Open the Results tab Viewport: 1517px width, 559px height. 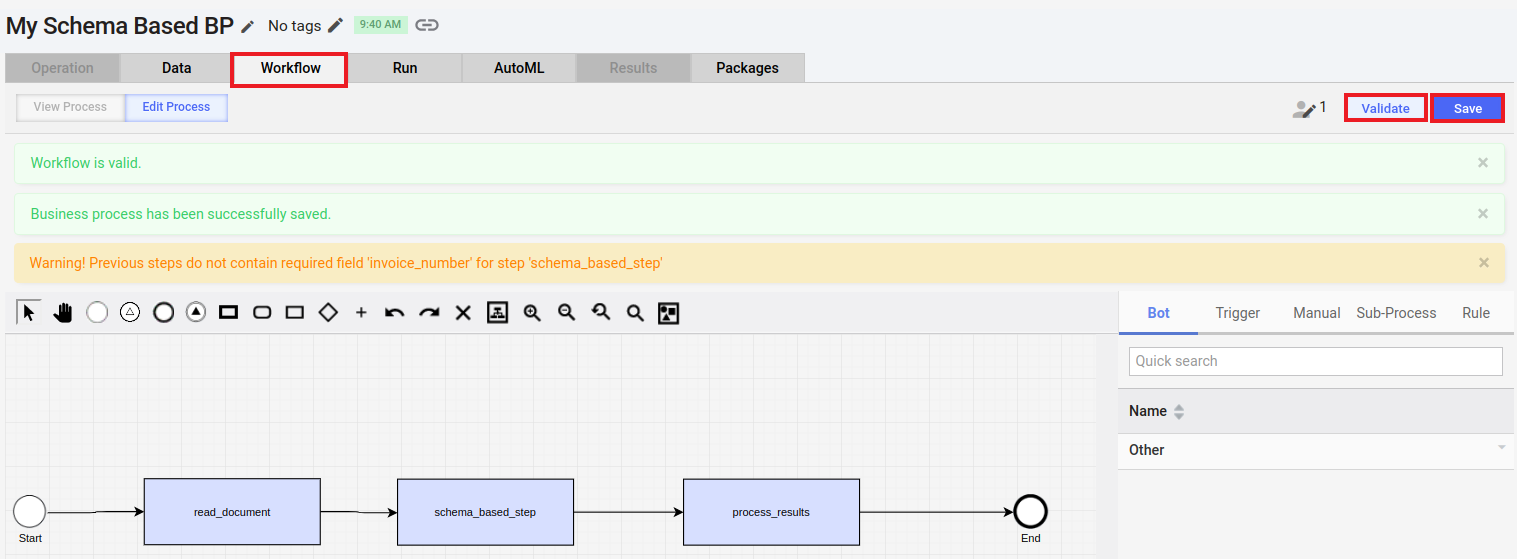[633, 68]
